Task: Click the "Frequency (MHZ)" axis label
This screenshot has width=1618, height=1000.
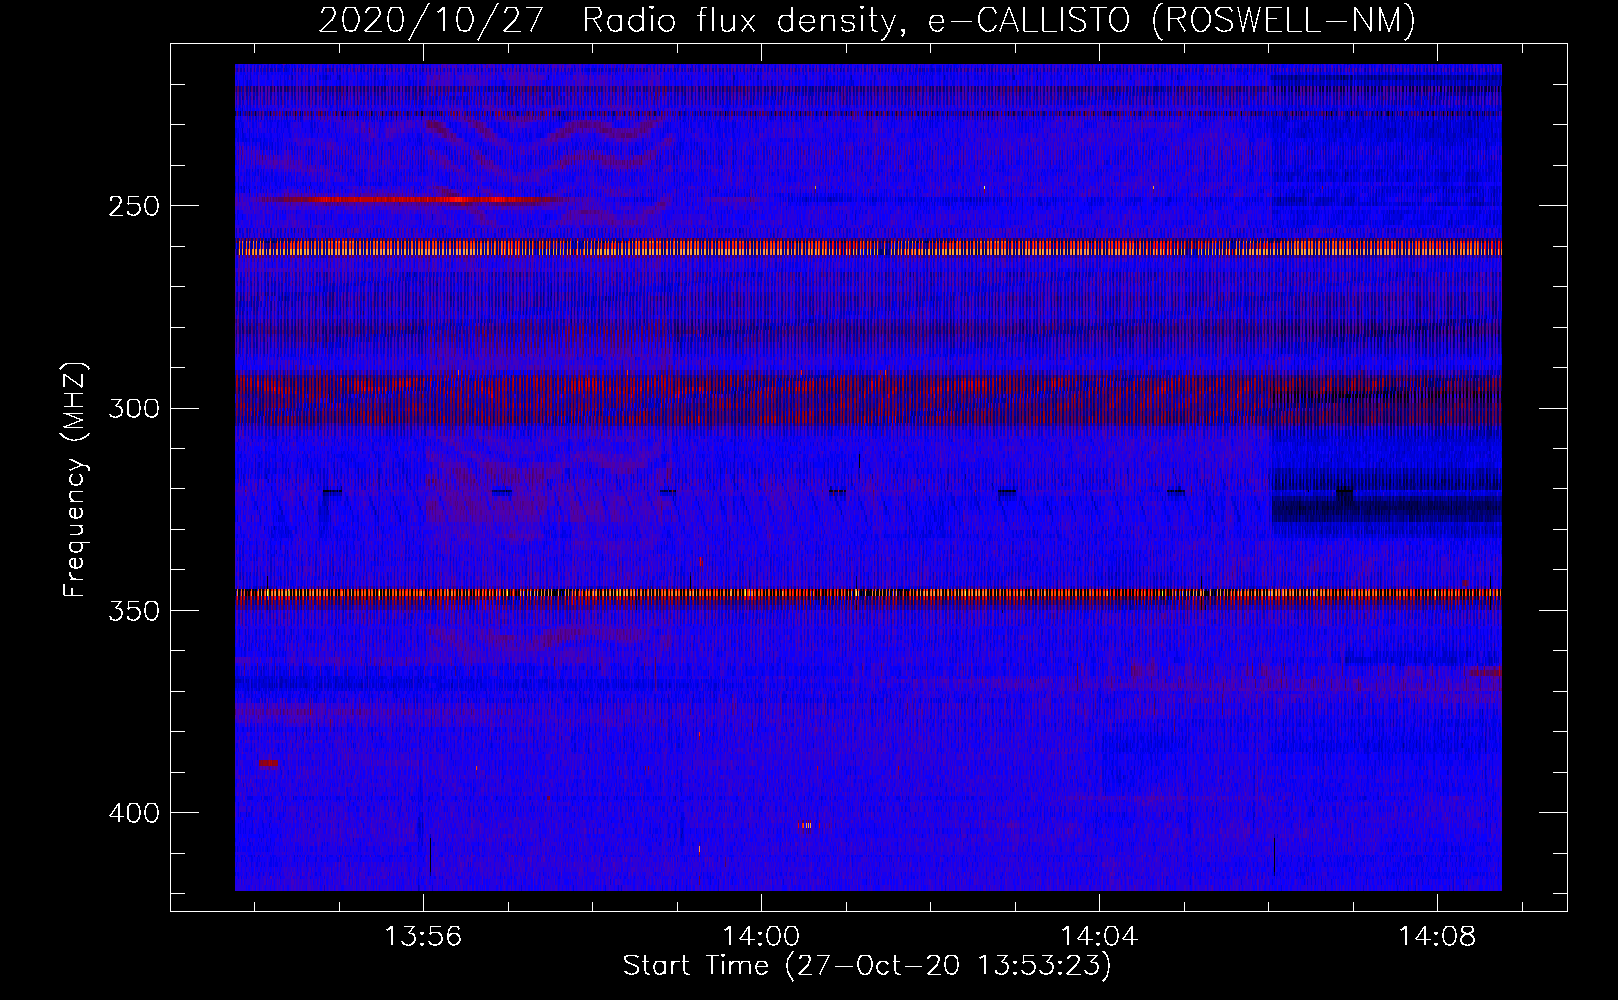Action: tap(75, 480)
